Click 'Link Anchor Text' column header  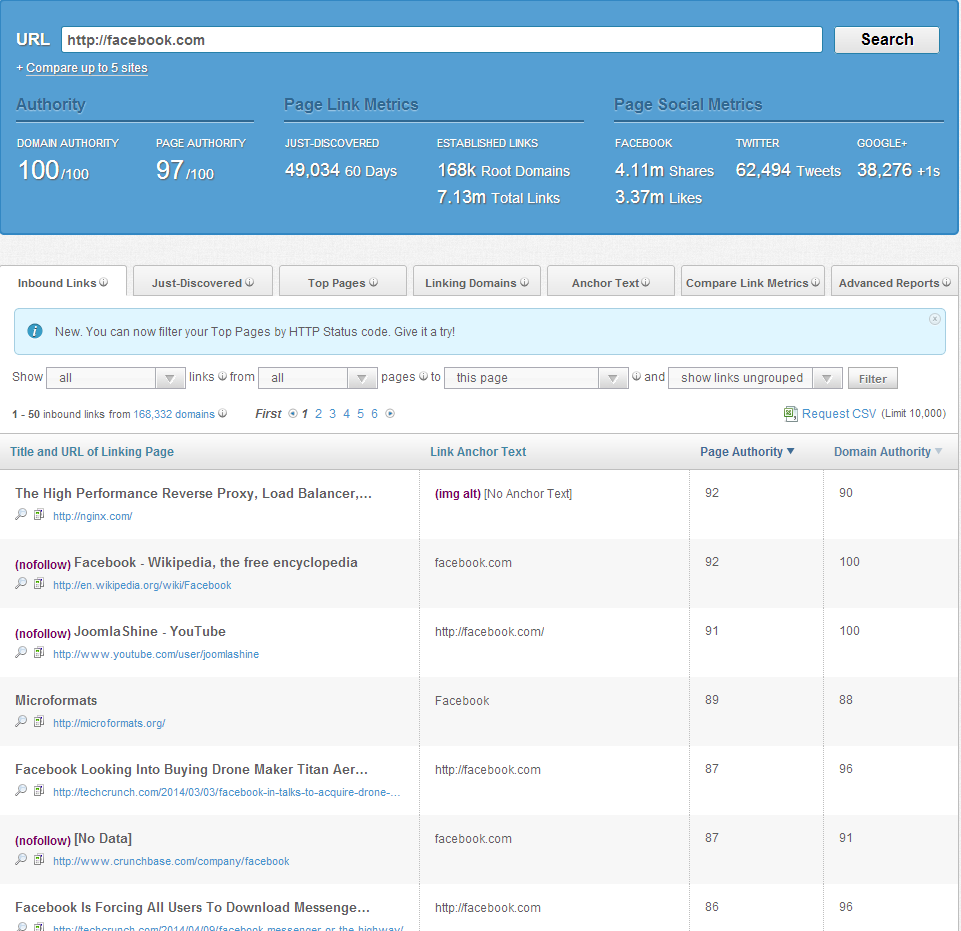tap(478, 452)
